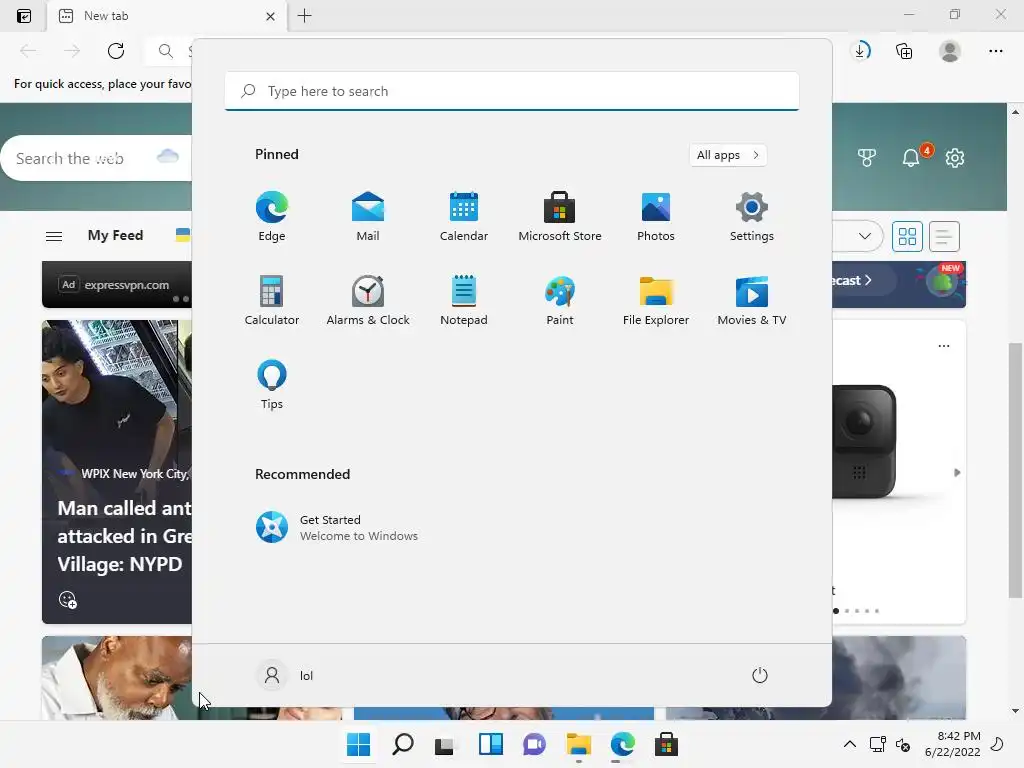Advance the product carousel right arrow
The image size is (1024, 768).
pos(957,472)
